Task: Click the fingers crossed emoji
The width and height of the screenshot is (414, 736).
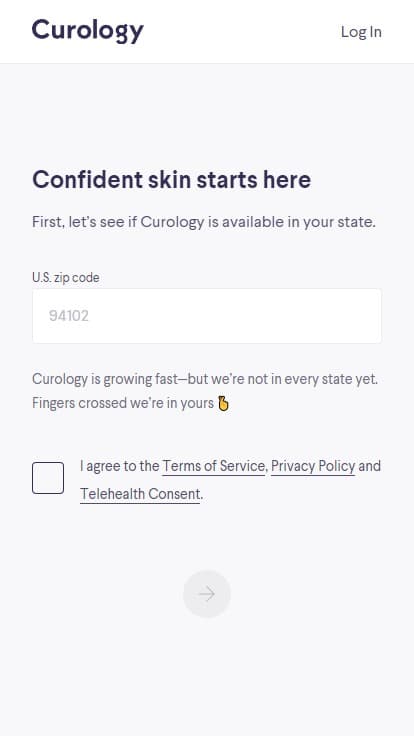Action: pos(223,404)
